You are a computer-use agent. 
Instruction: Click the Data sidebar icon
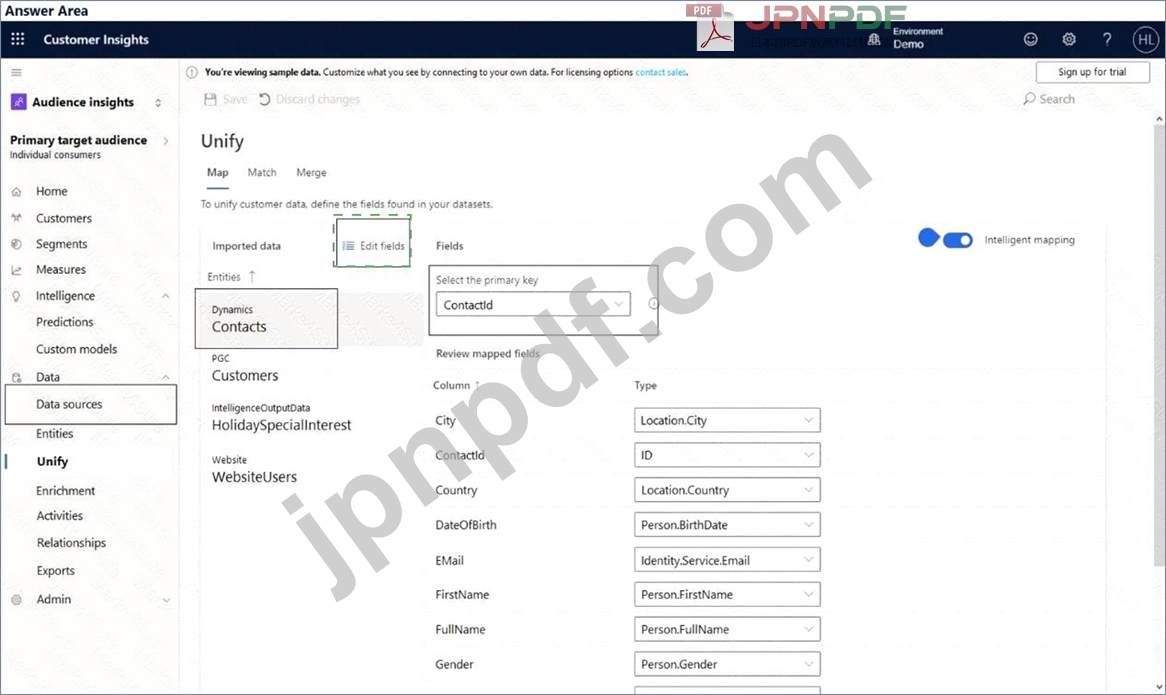(16, 377)
